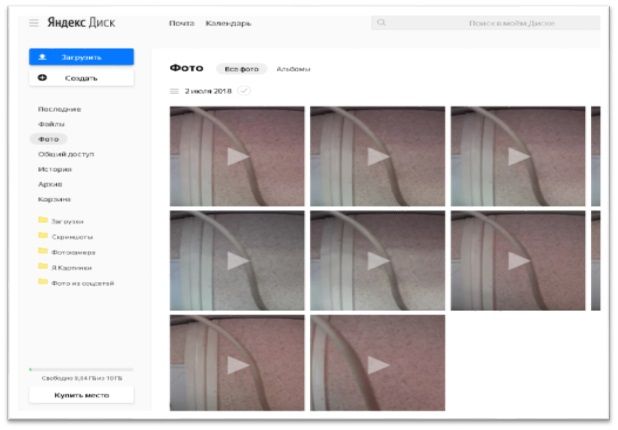Switch to the Все фото tab
The image size is (618, 430).
(x=242, y=69)
